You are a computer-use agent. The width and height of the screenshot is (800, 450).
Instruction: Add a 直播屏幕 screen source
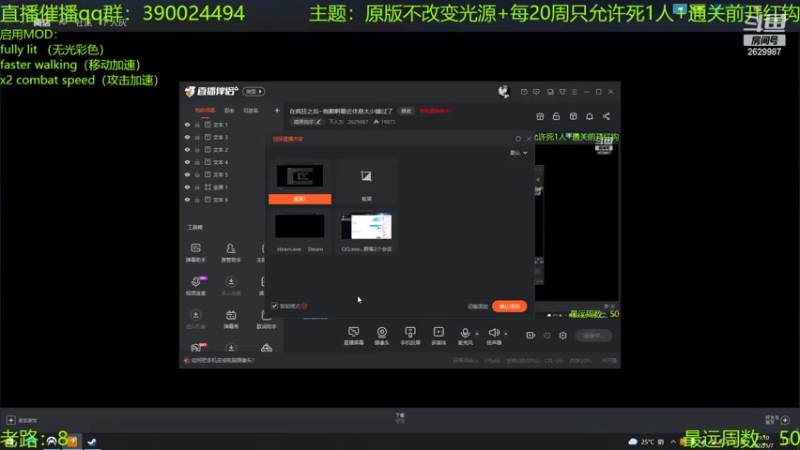click(x=354, y=336)
